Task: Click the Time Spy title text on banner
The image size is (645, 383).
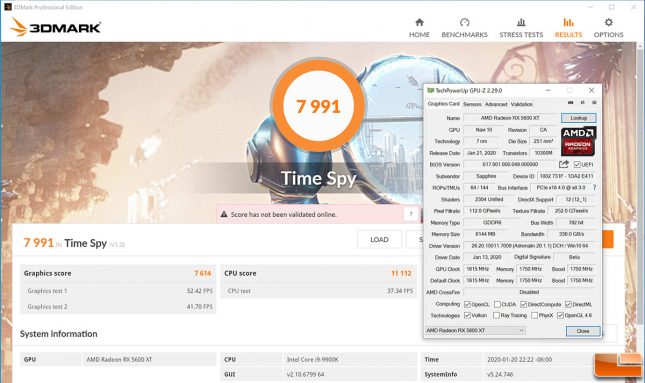Action: (x=318, y=179)
